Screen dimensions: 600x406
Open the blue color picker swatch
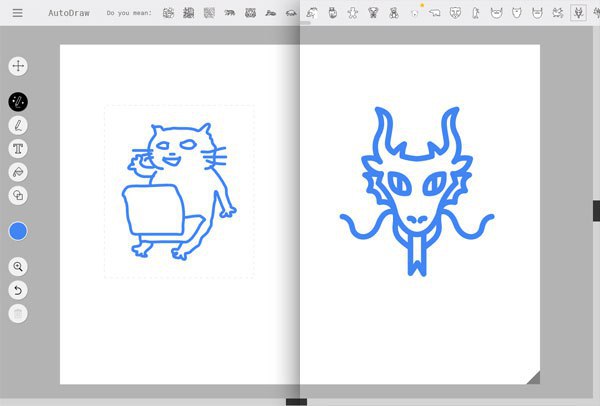(x=18, y=231)
